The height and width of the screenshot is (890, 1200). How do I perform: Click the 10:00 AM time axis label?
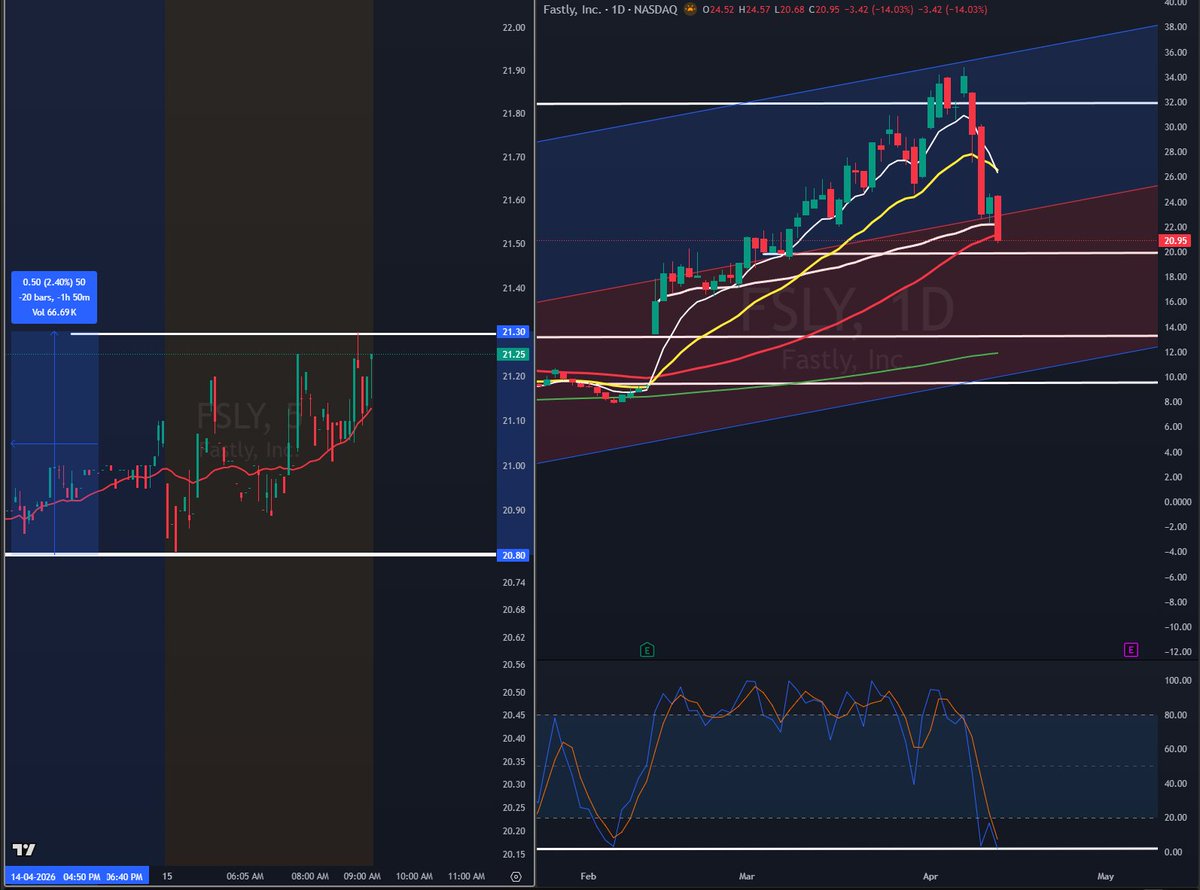click(x=414, y=876)
